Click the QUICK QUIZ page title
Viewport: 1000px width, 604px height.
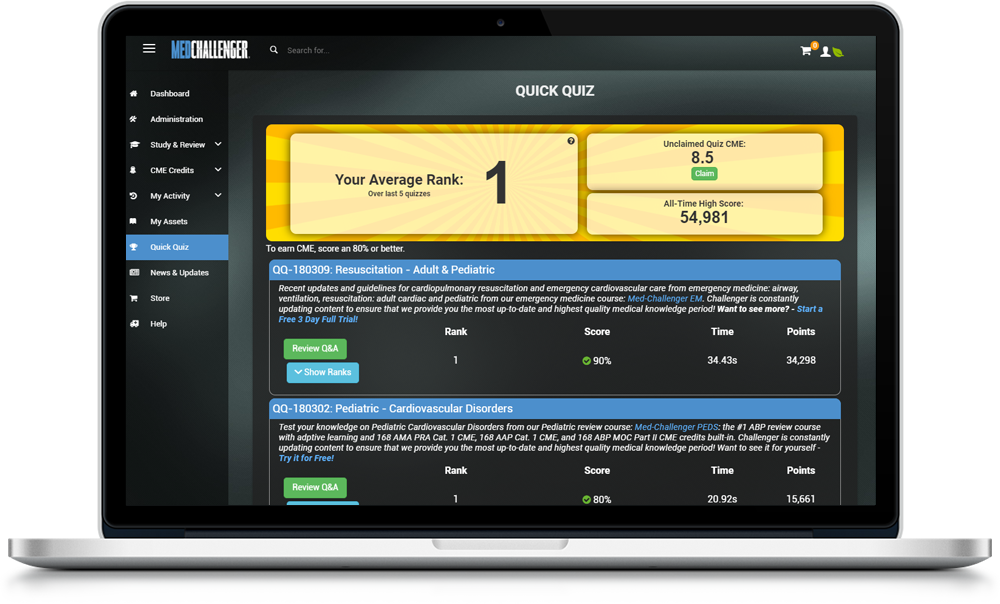click(x=555, y=91)
